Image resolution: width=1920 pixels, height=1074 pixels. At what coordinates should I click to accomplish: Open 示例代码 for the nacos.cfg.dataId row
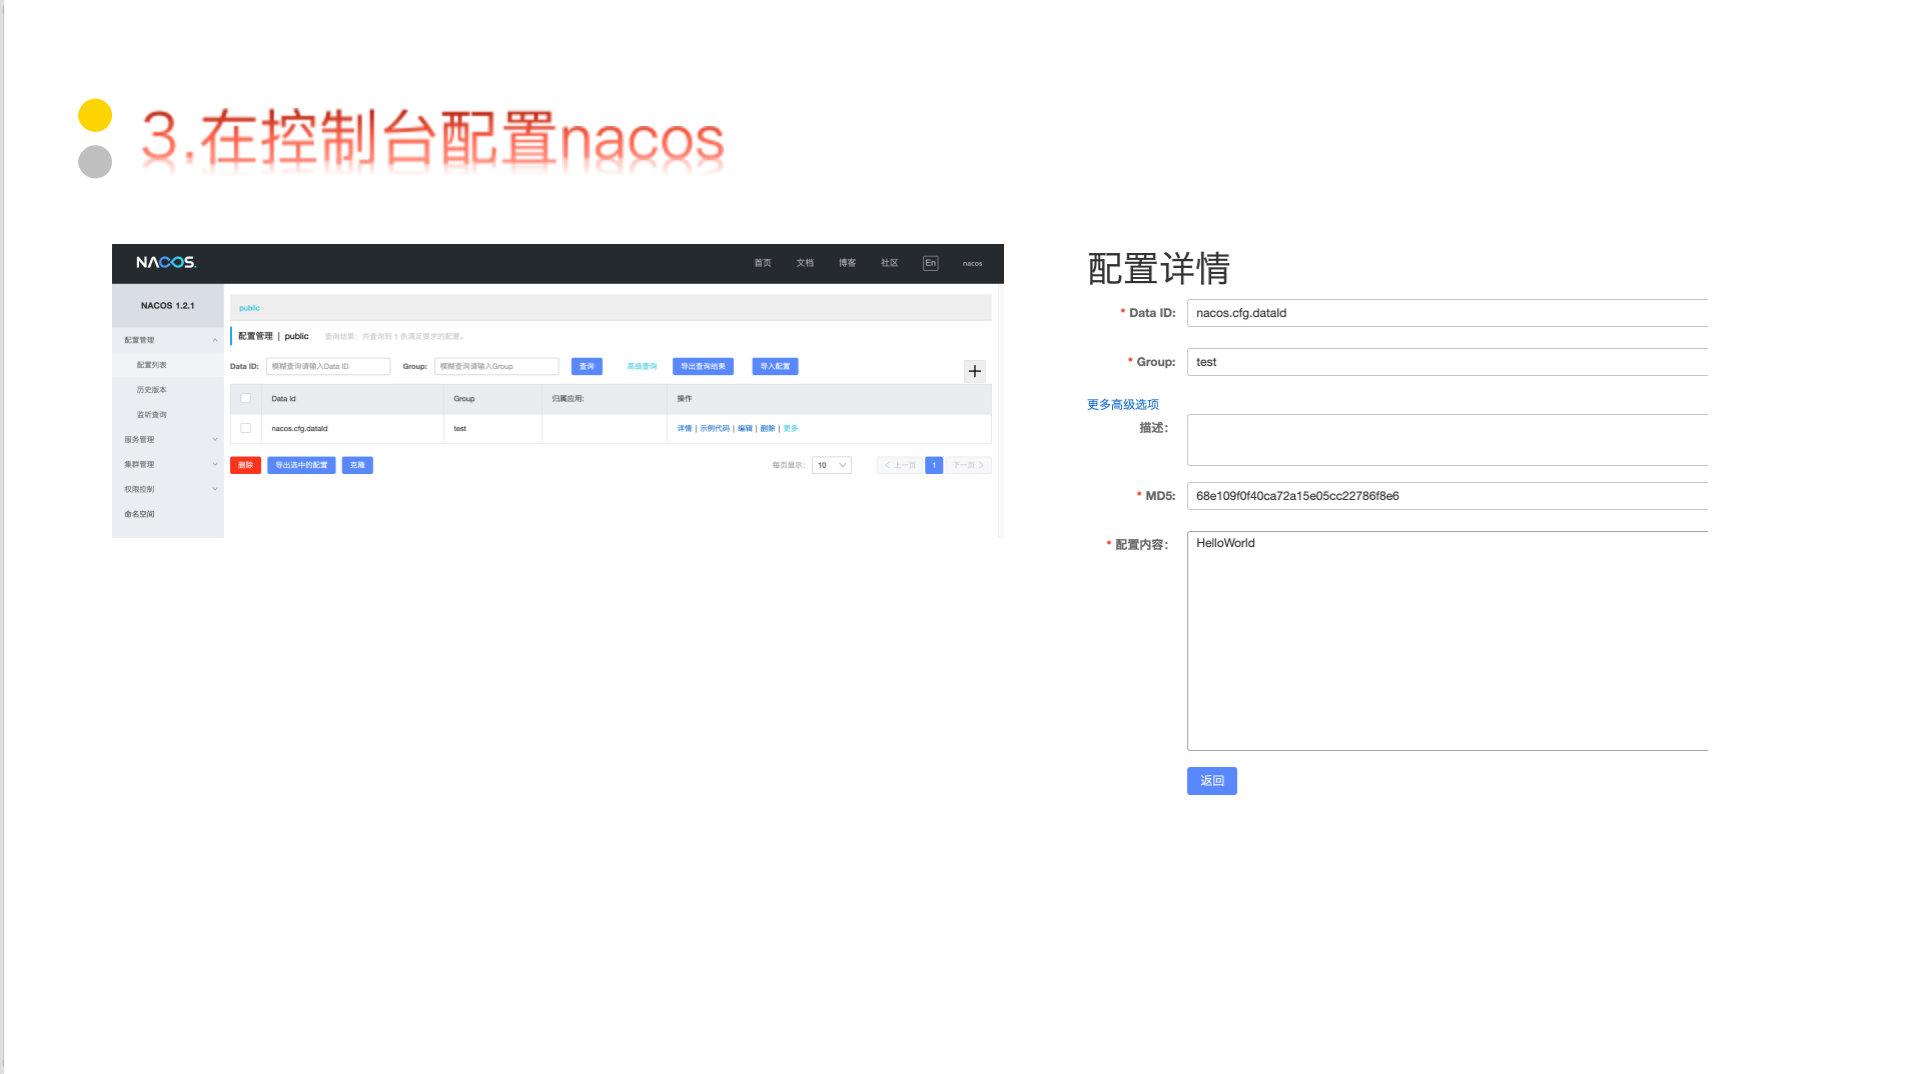(714, 428)
